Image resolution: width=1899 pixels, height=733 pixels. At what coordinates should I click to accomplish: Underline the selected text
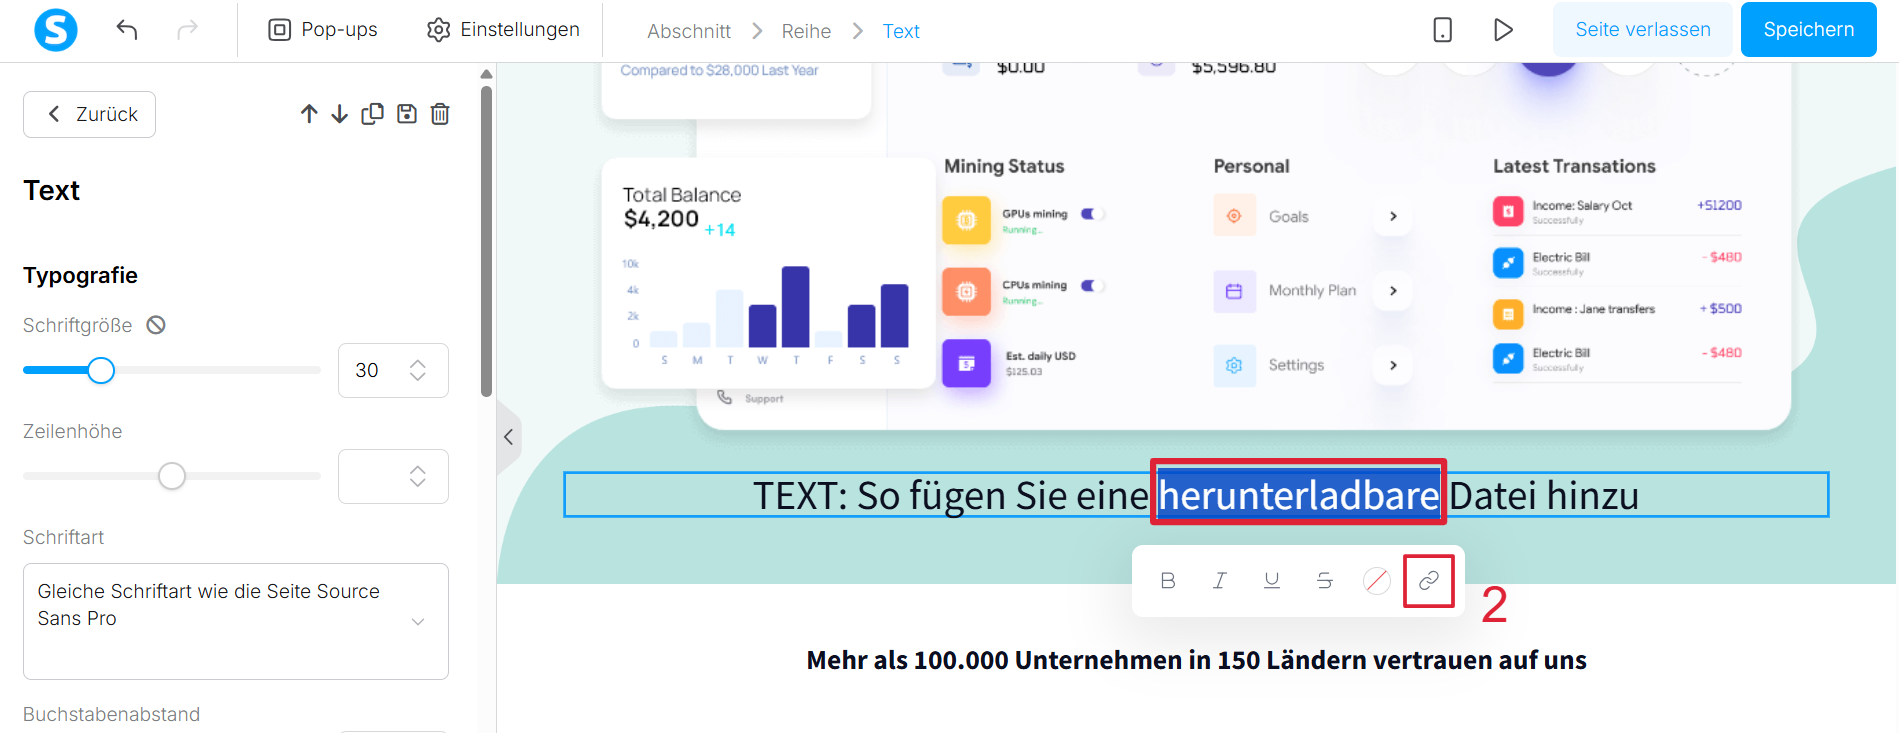(1272, 580)
